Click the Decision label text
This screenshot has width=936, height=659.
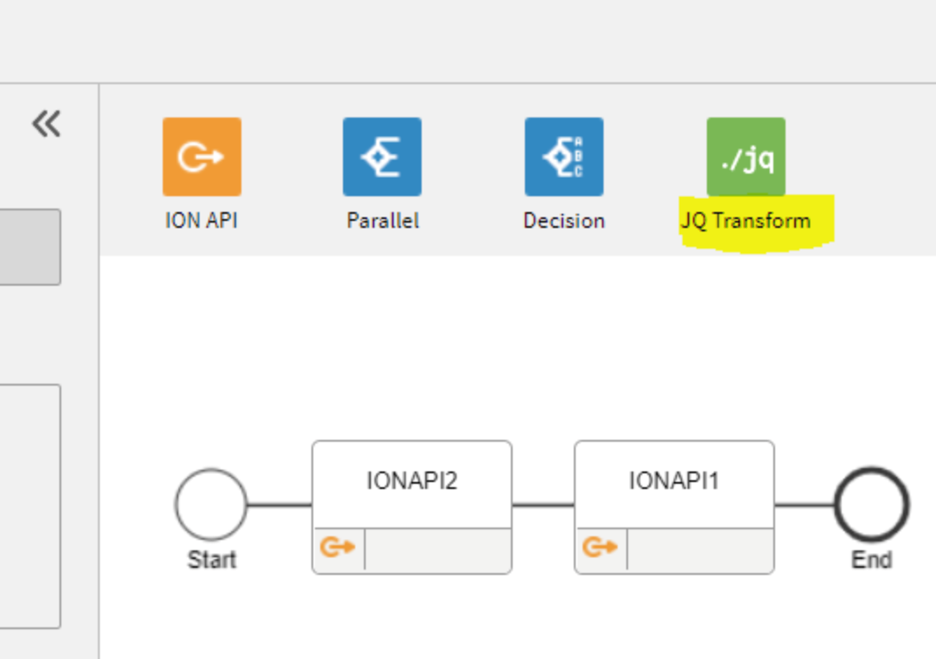[564, 221]
